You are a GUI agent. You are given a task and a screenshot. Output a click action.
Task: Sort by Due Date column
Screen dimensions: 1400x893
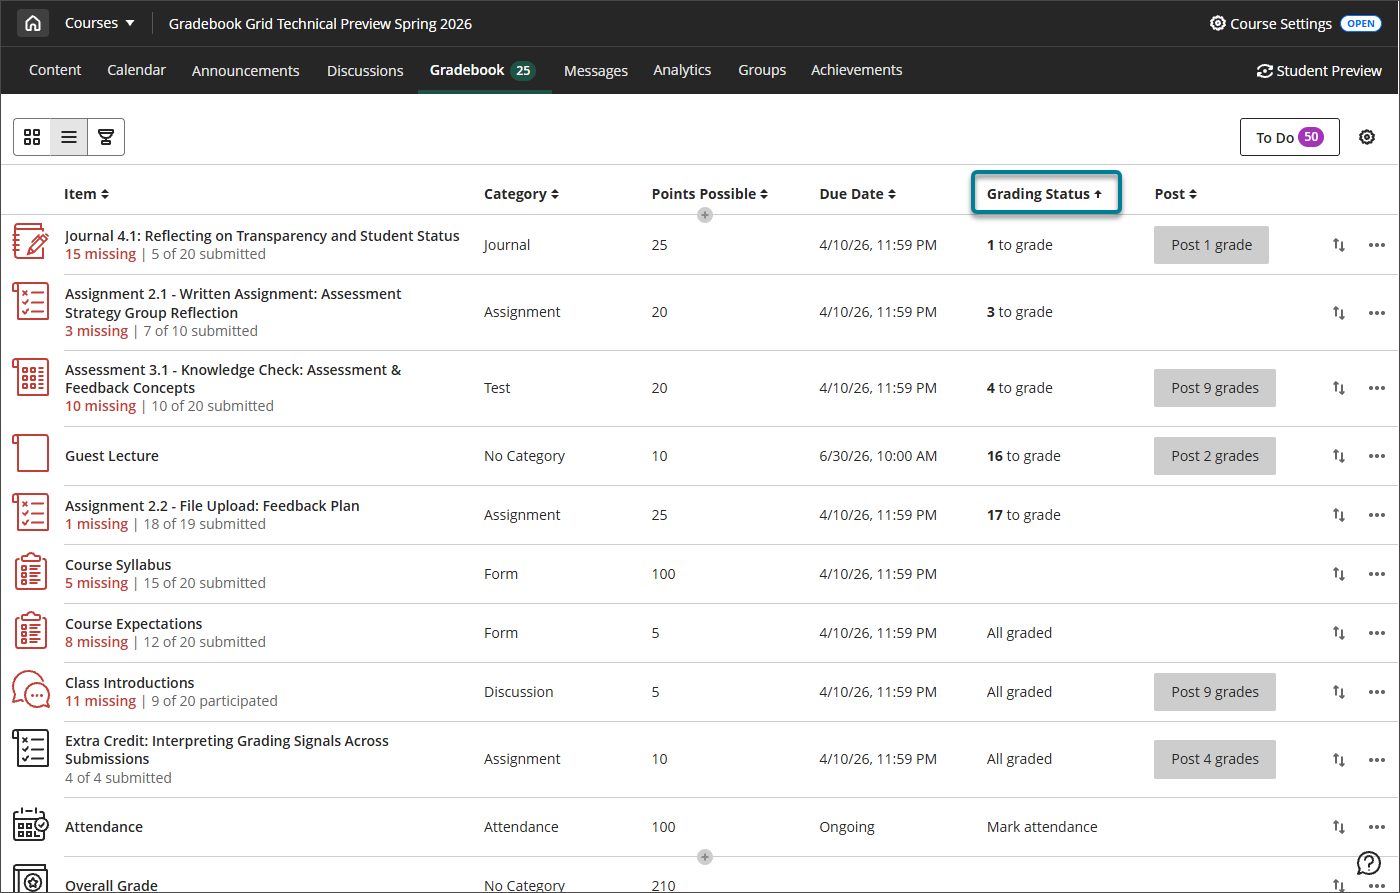pyautogui.click(x=858, y=194)
